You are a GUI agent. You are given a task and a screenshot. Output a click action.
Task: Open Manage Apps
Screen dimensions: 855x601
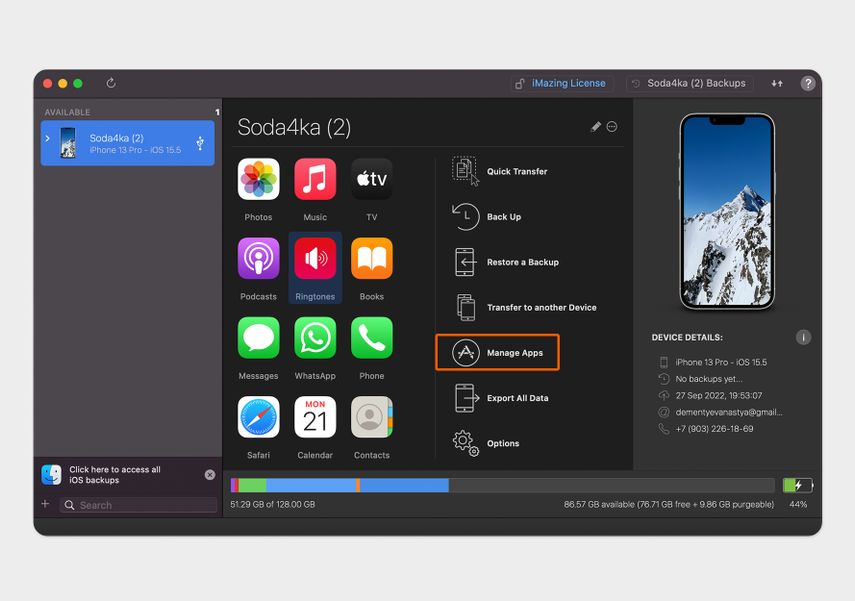497,353
